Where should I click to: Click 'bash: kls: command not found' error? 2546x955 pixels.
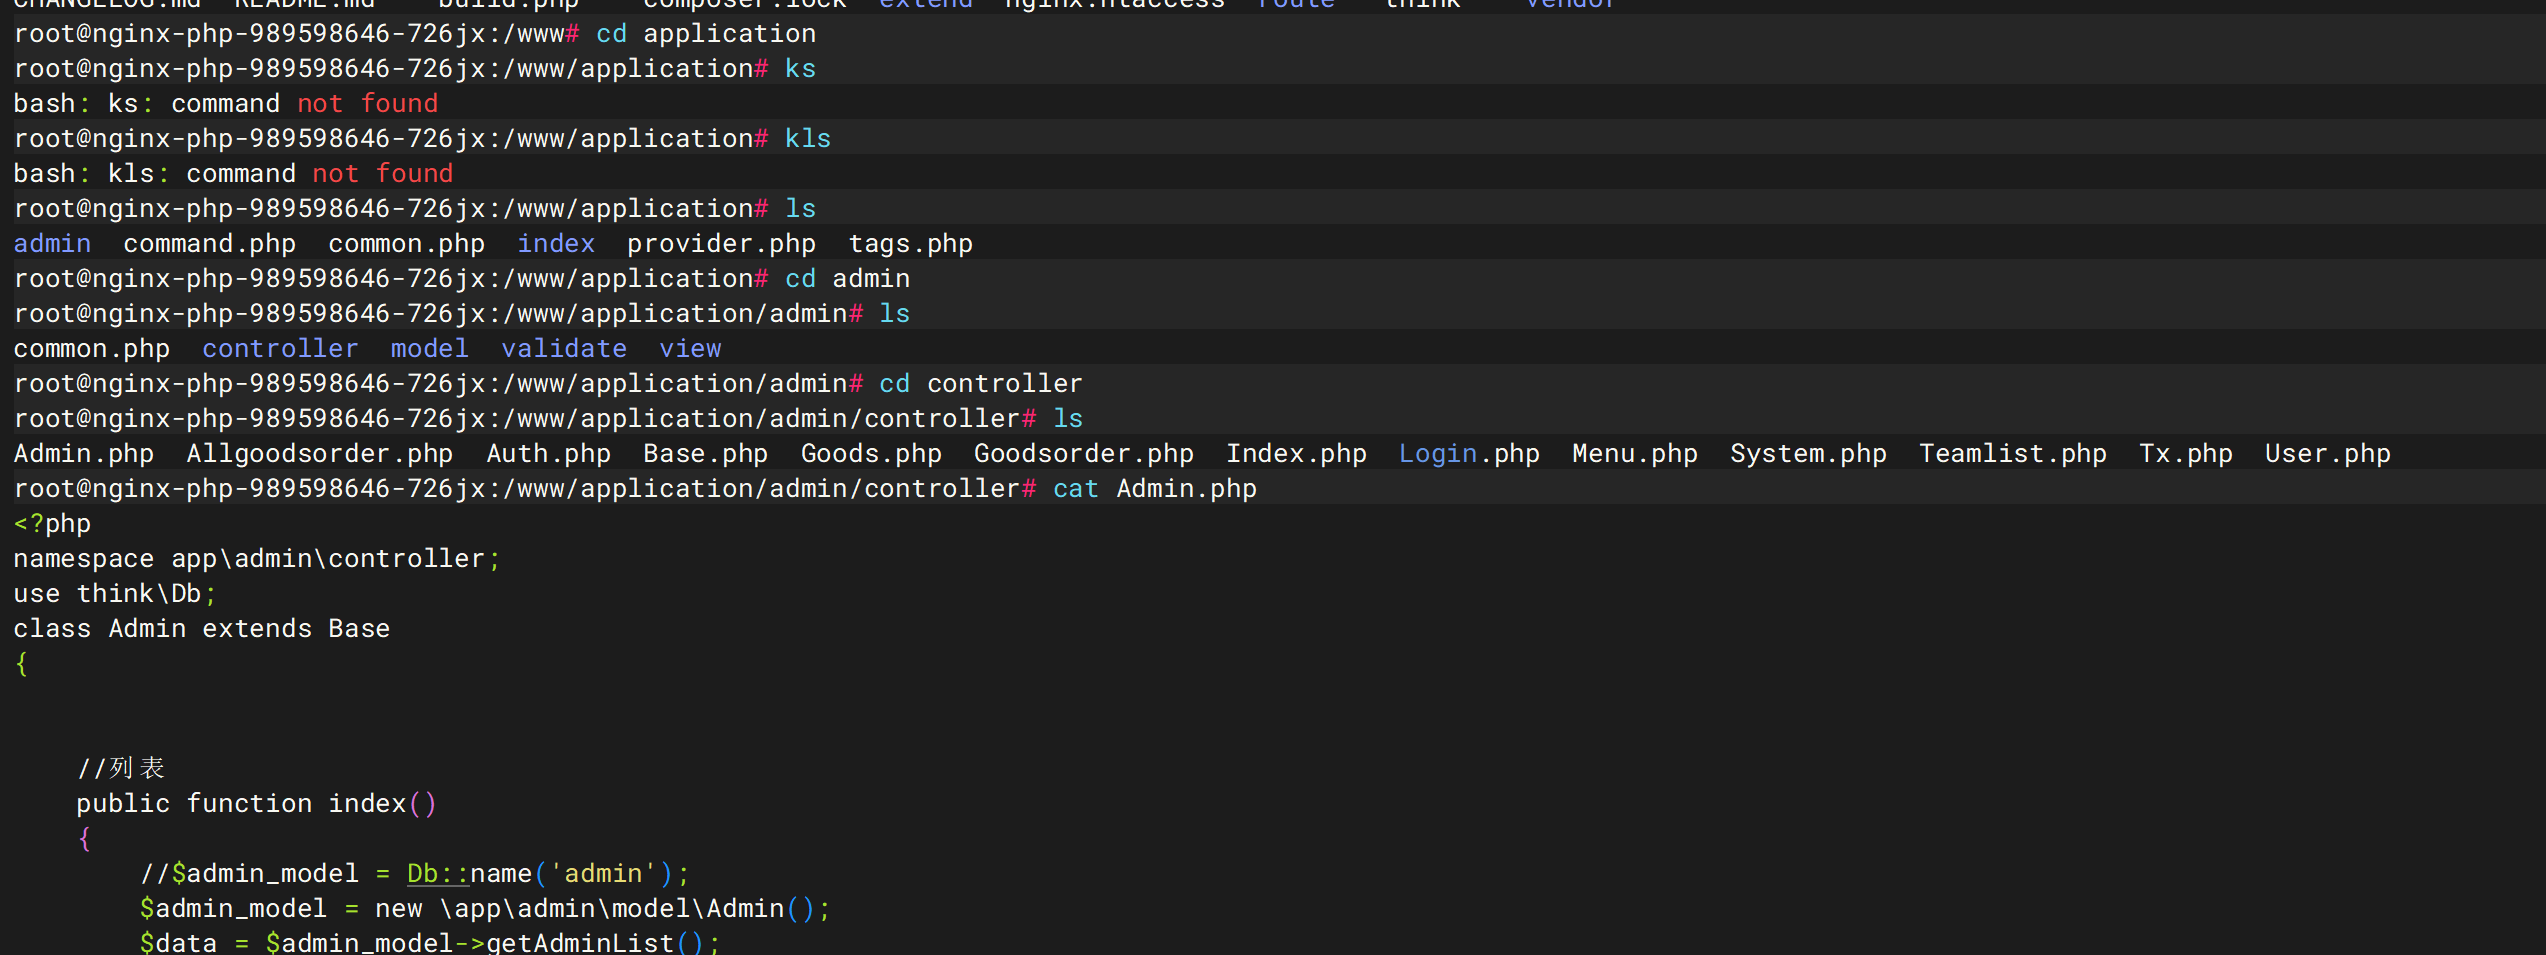233,173
